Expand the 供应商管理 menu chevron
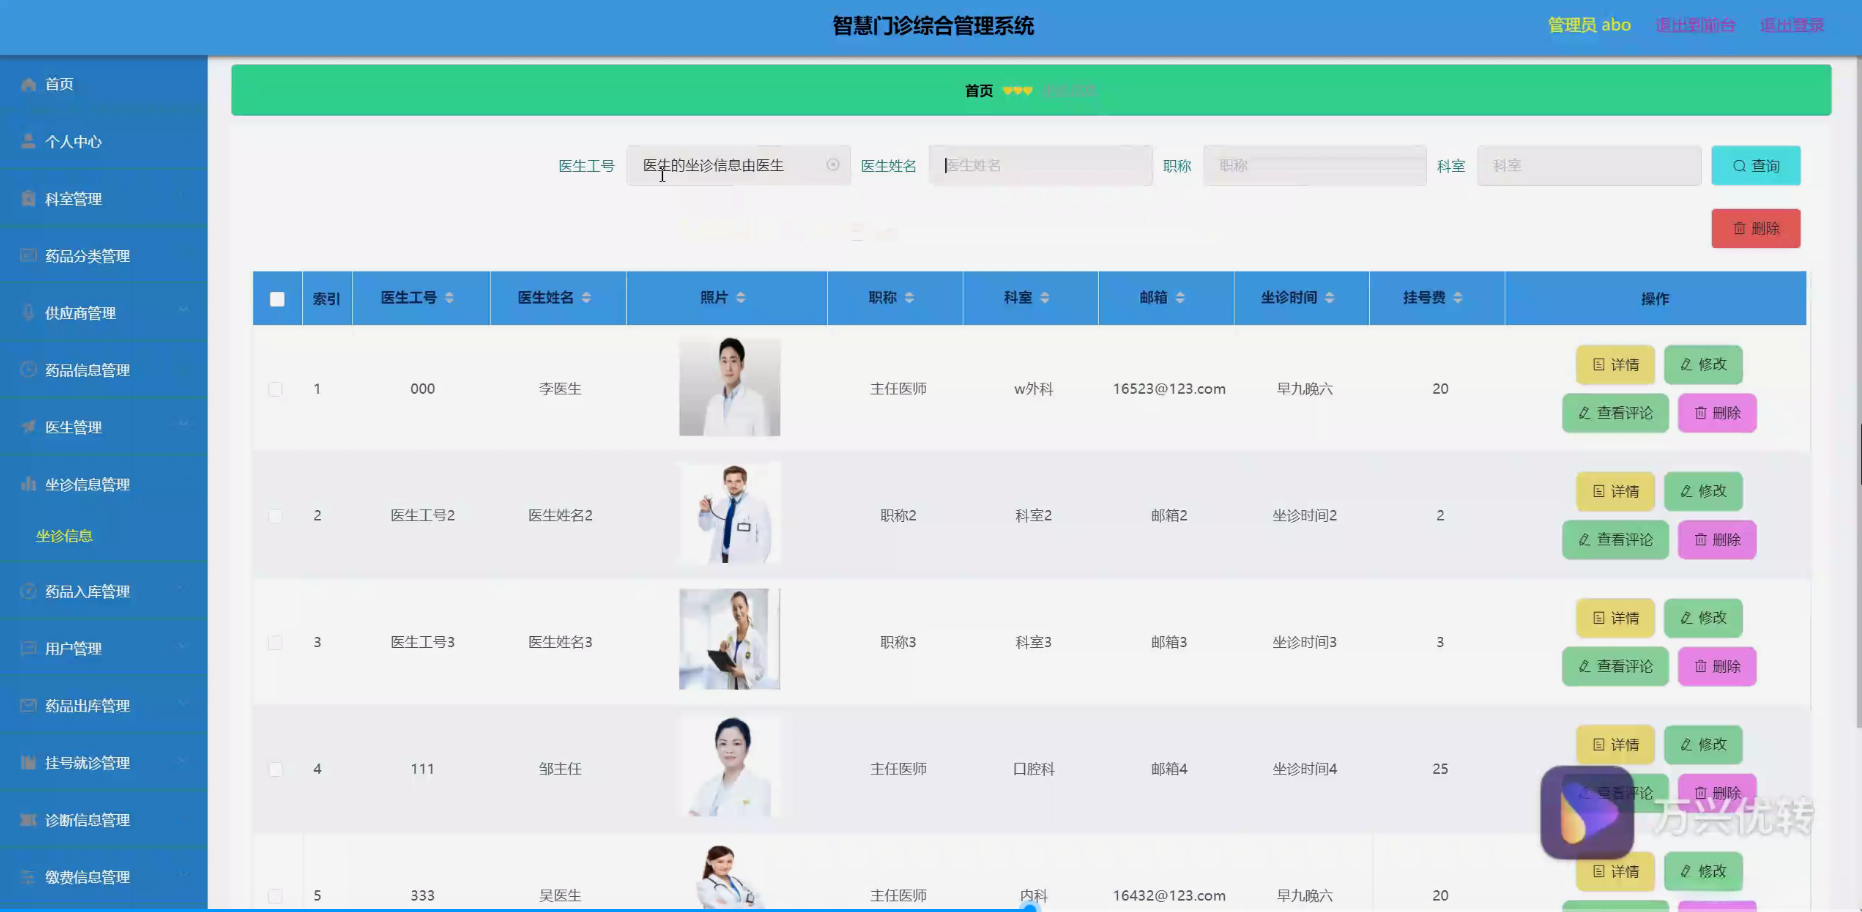This screenshot has height=912, width=1862. pos(184,311)
